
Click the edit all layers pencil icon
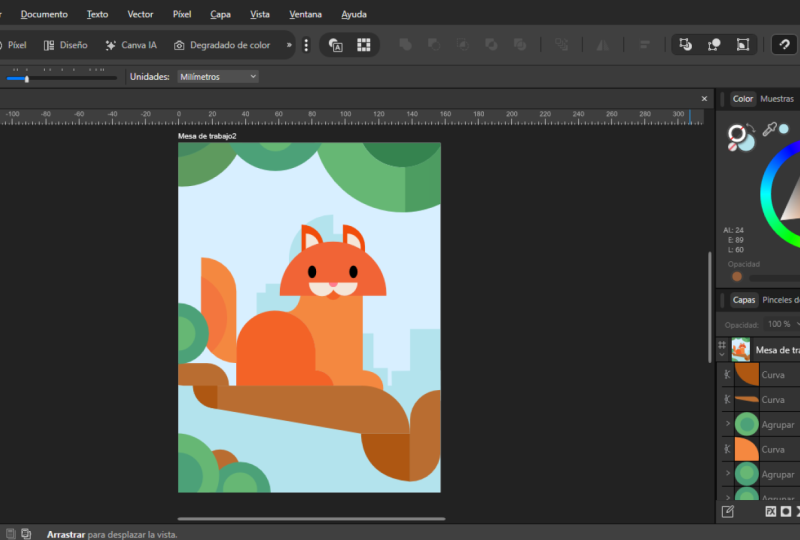tap(728, 511)
